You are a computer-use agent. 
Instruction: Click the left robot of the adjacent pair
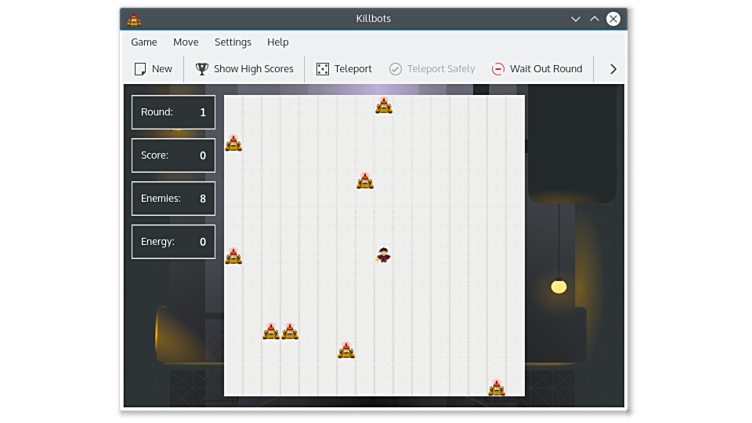271,331
